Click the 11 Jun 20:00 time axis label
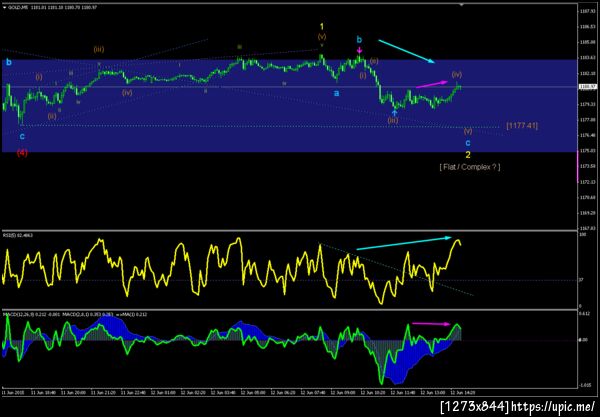This screenshot has height=417, width=600. coord(74,393)
